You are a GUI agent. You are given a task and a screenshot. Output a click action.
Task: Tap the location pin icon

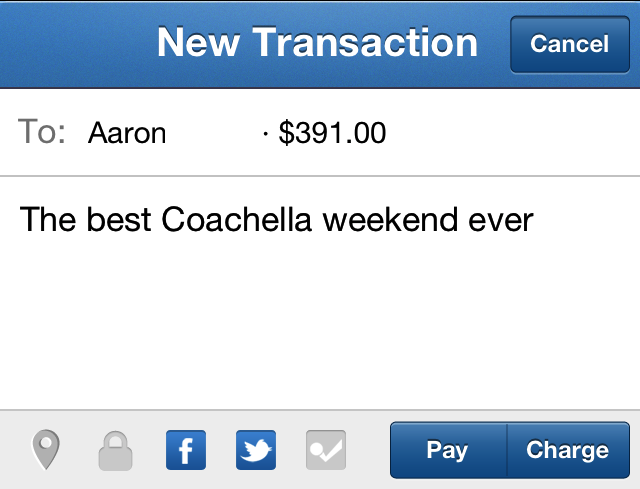pos(45,450)
